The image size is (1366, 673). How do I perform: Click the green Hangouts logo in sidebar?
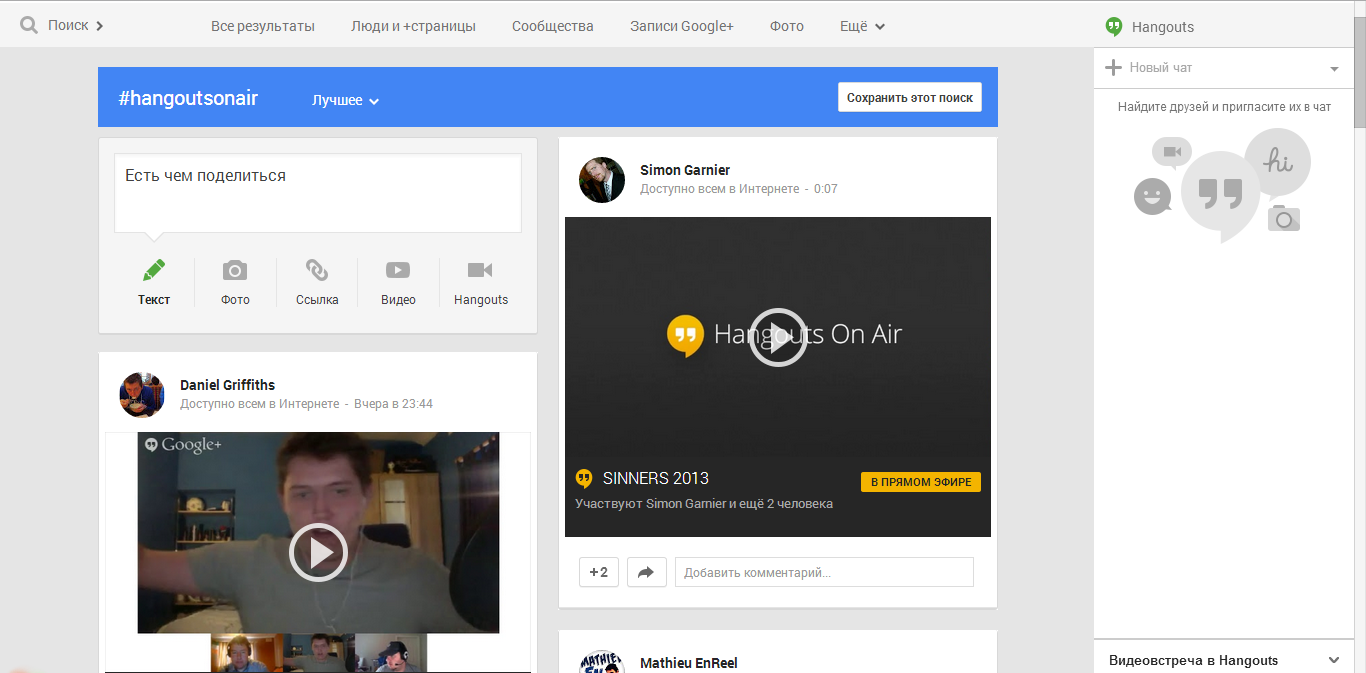[1114, 27]
